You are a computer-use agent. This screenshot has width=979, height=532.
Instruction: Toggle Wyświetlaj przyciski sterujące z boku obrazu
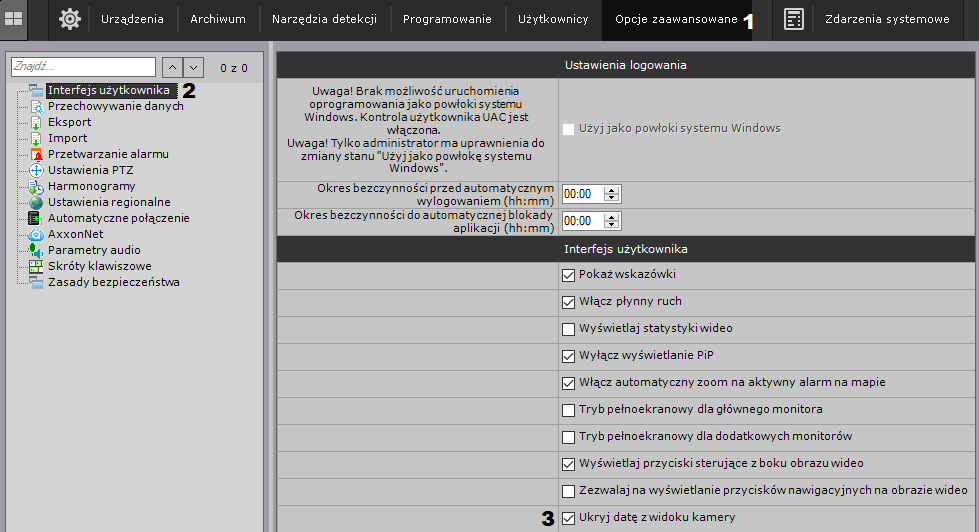coord(568,464)
